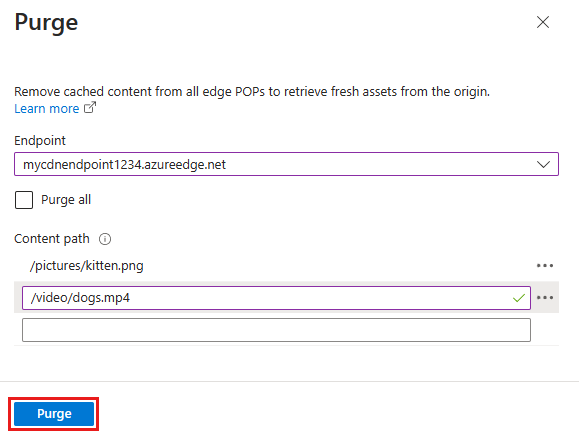Click the cached content description text
Image resolution: width=579 pixels, height=442 pixels.
point(252,91)
